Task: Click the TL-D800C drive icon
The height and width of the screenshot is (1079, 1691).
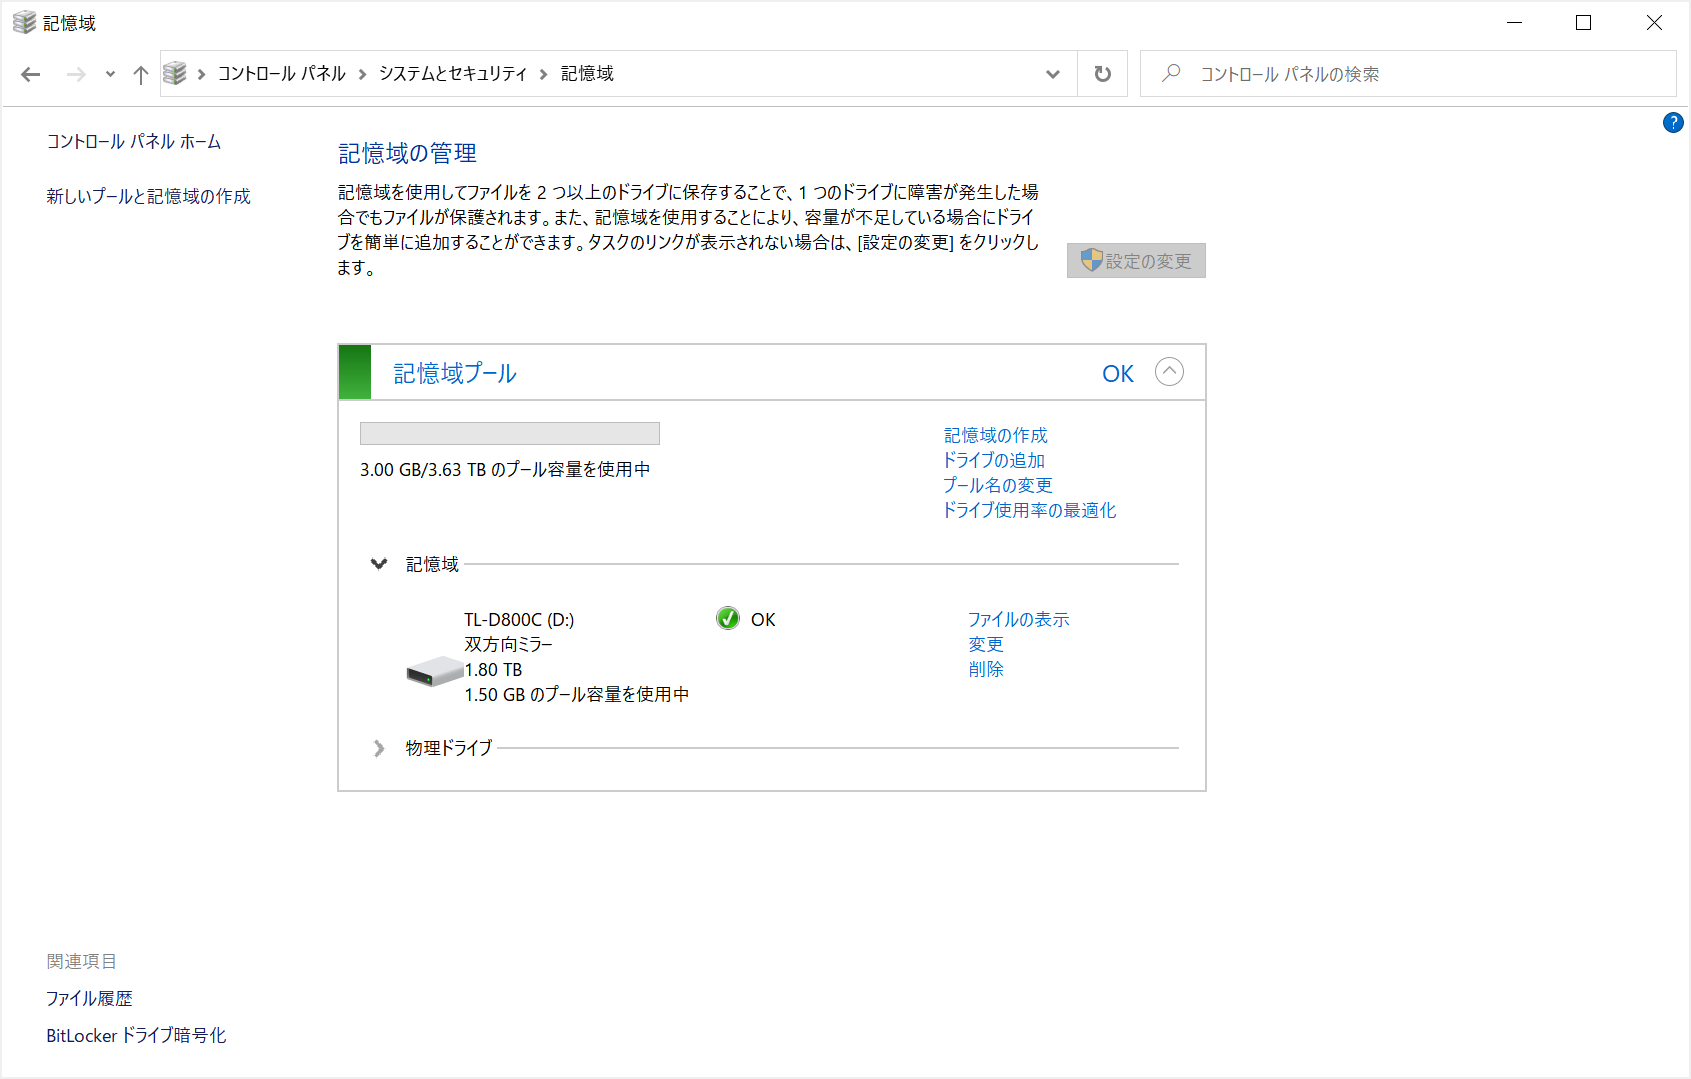Action: click(x=433, y=671)
